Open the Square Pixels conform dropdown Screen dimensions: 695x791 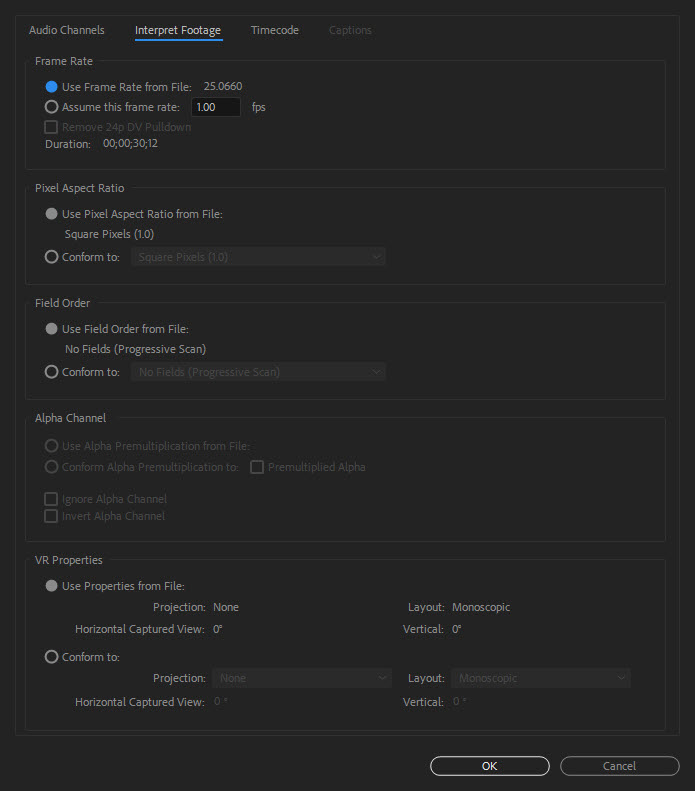[259, 257]
